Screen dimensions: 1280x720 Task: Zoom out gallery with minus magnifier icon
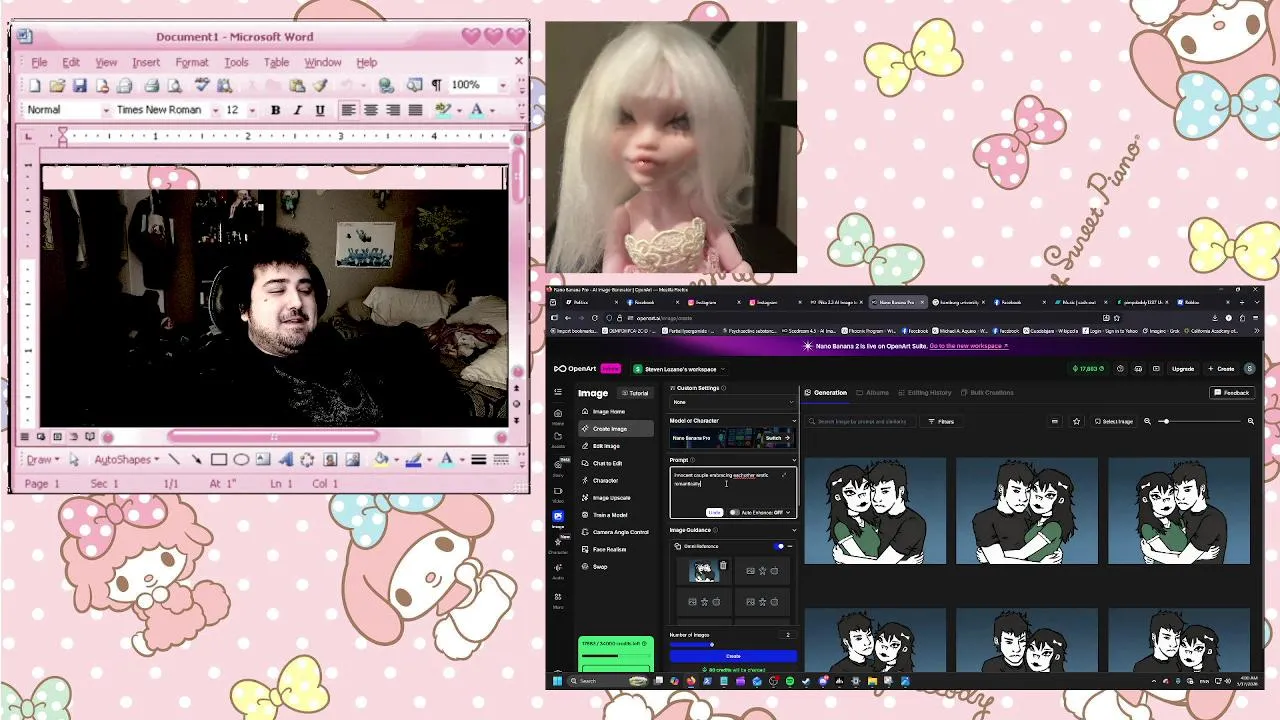pyautogui.click(x=1147, y=421)
